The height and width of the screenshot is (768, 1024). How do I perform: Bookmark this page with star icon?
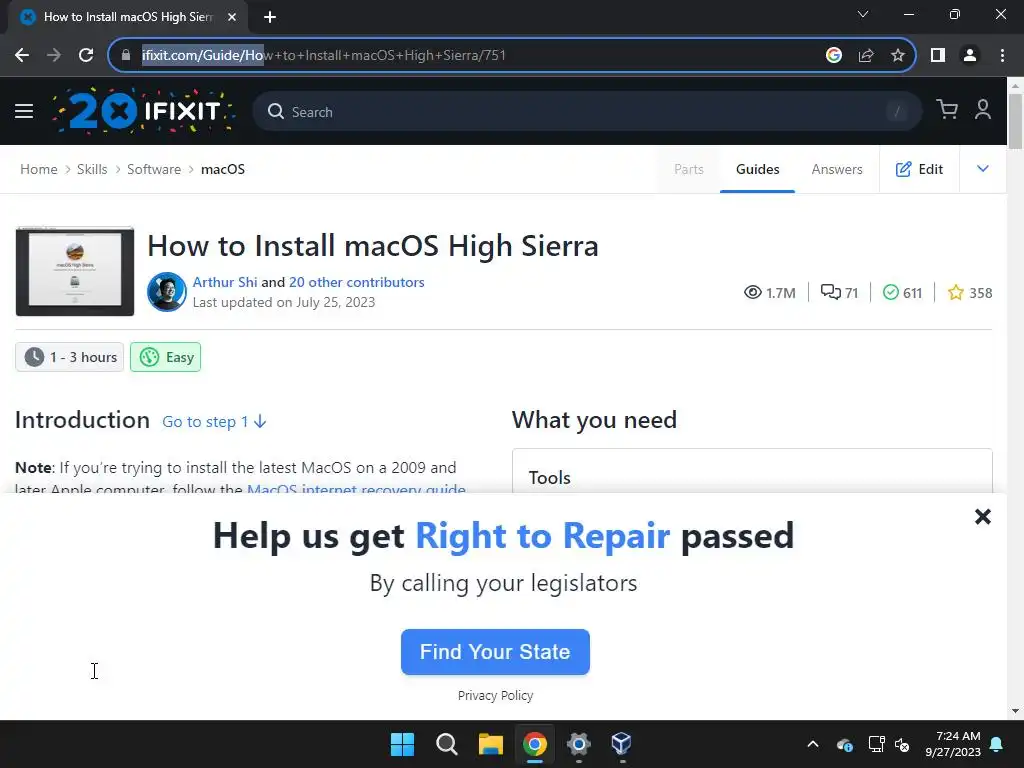[898, 56]
